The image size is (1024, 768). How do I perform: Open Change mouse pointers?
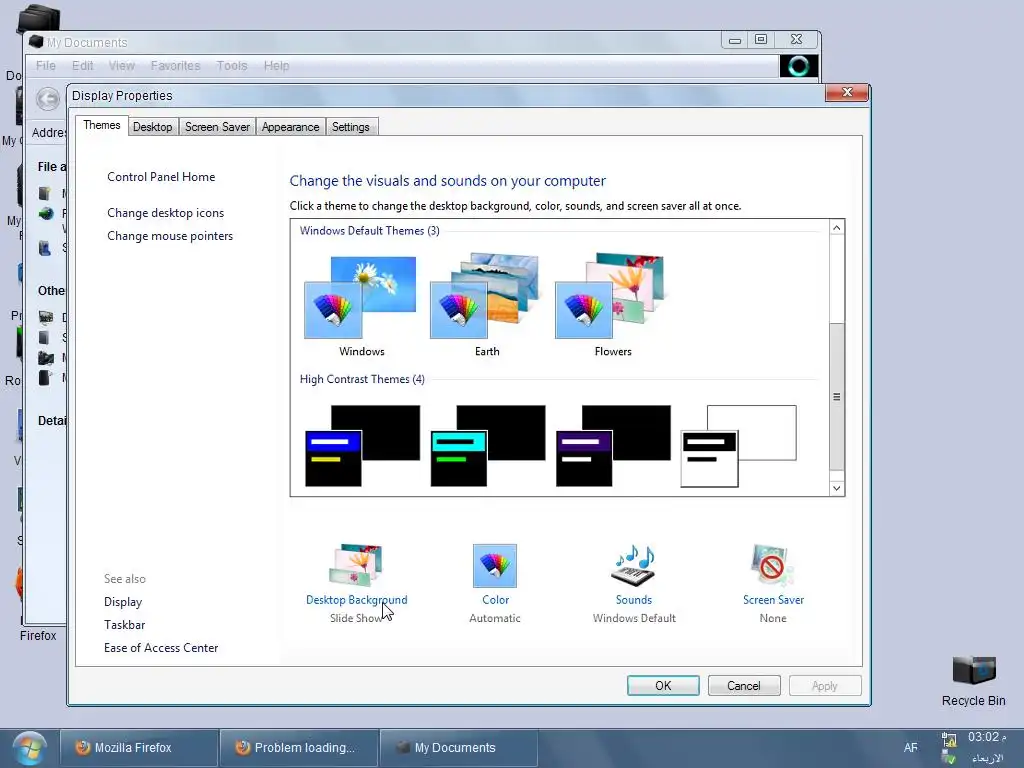tap(170, 236)
